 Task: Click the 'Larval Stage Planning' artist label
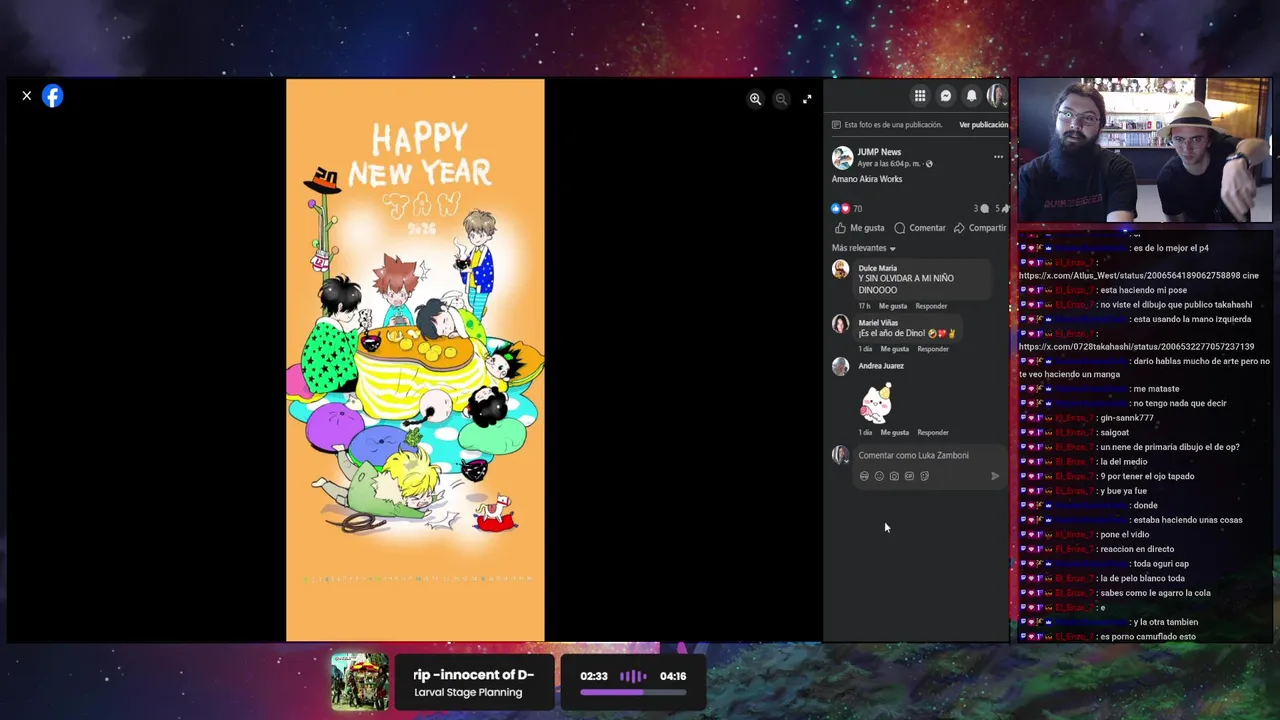[x=468, y=692]
